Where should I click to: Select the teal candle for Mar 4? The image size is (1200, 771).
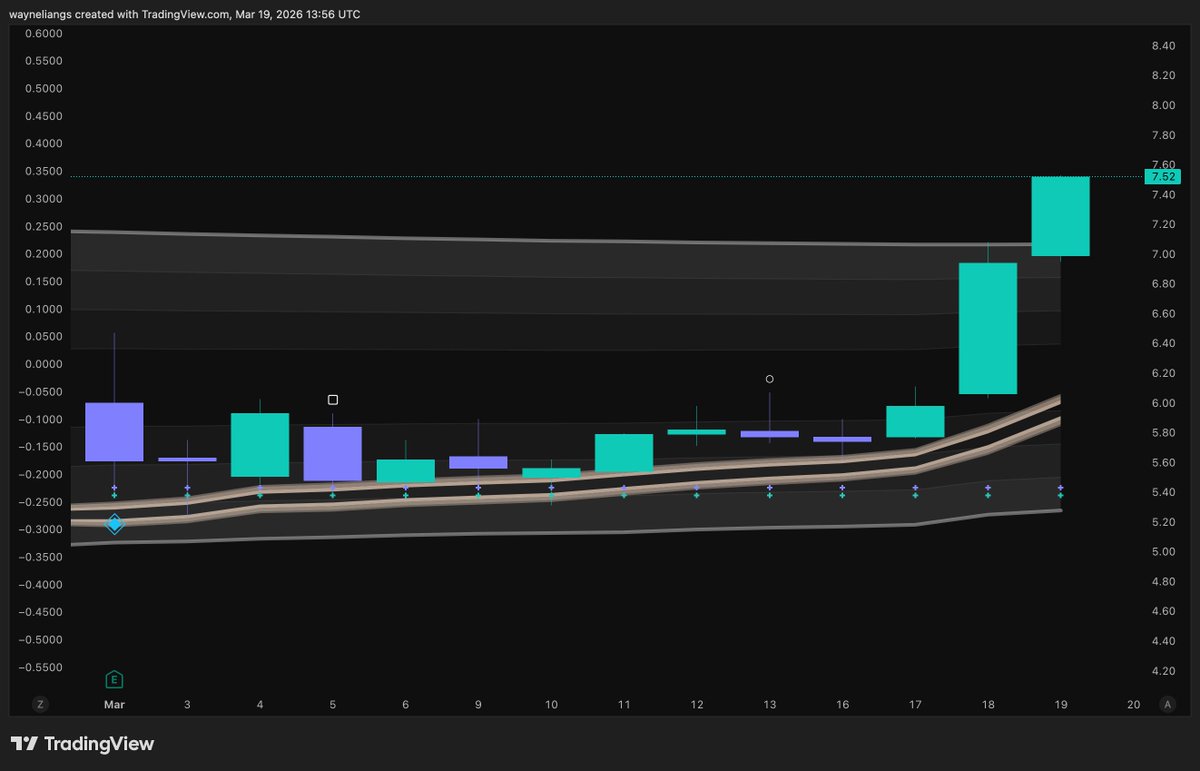tap(260, 445)
